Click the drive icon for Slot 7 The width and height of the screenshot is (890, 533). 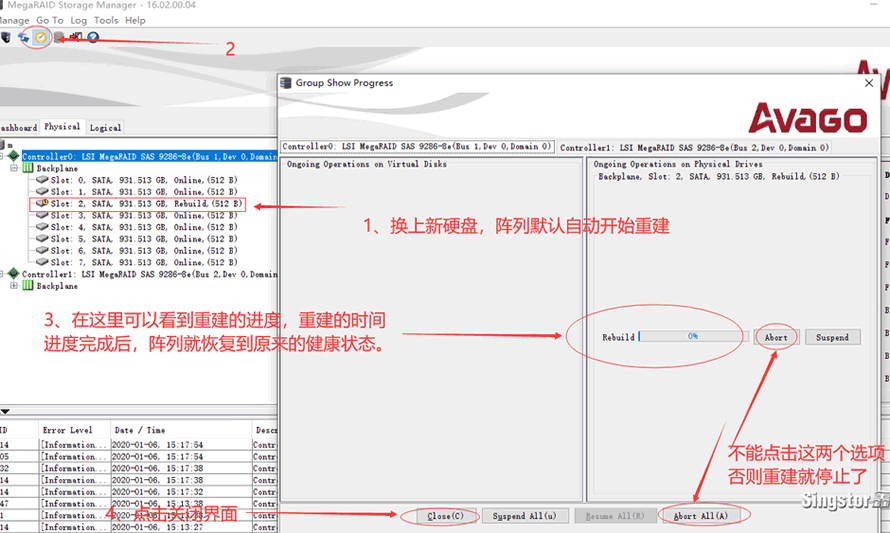coord(42,262)
